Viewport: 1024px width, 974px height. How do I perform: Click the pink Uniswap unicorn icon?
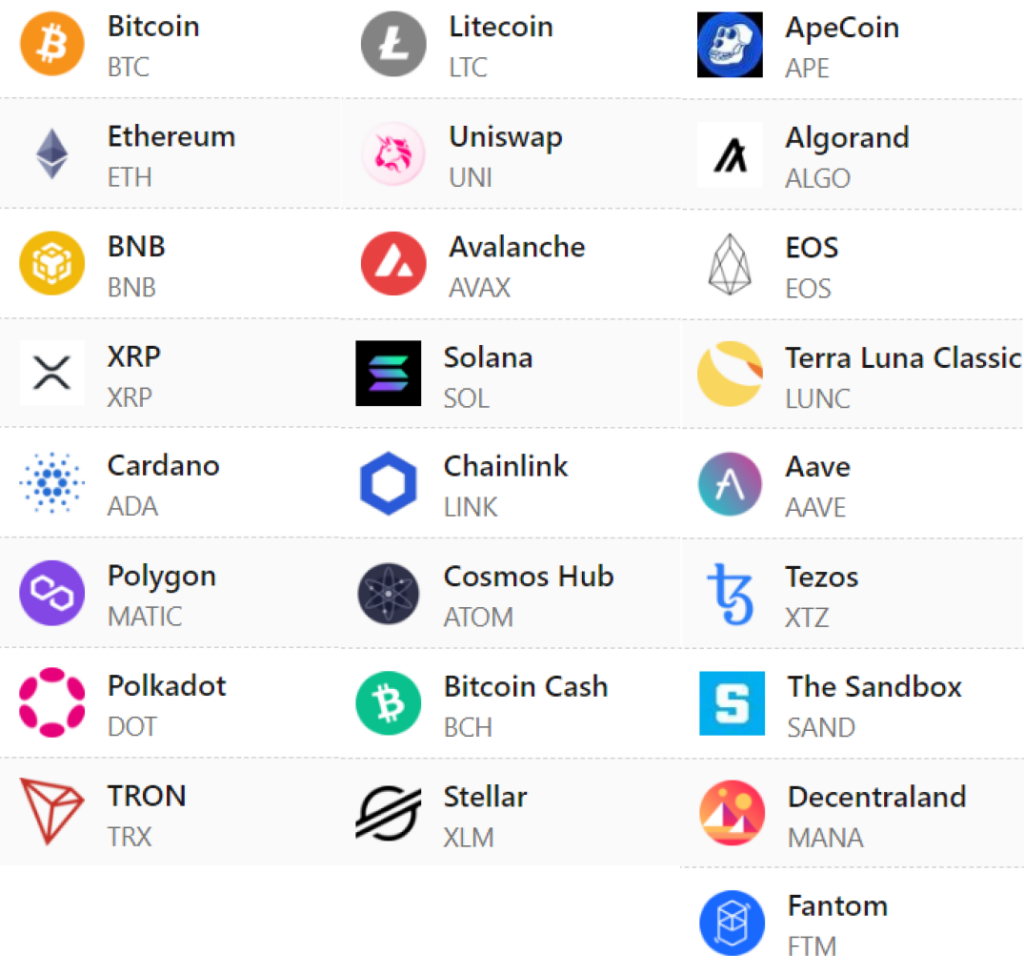[393, 154]
